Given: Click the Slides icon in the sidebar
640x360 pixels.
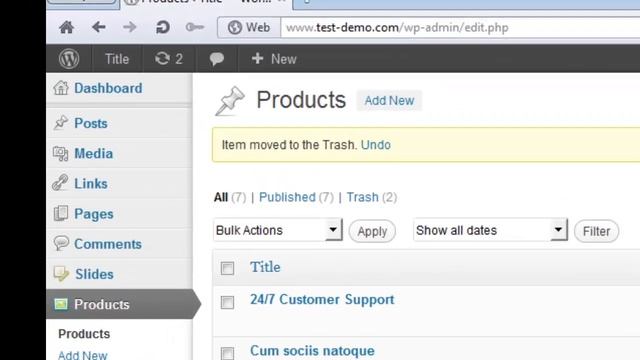Looking at the screenshot, I should click(61, 274).
